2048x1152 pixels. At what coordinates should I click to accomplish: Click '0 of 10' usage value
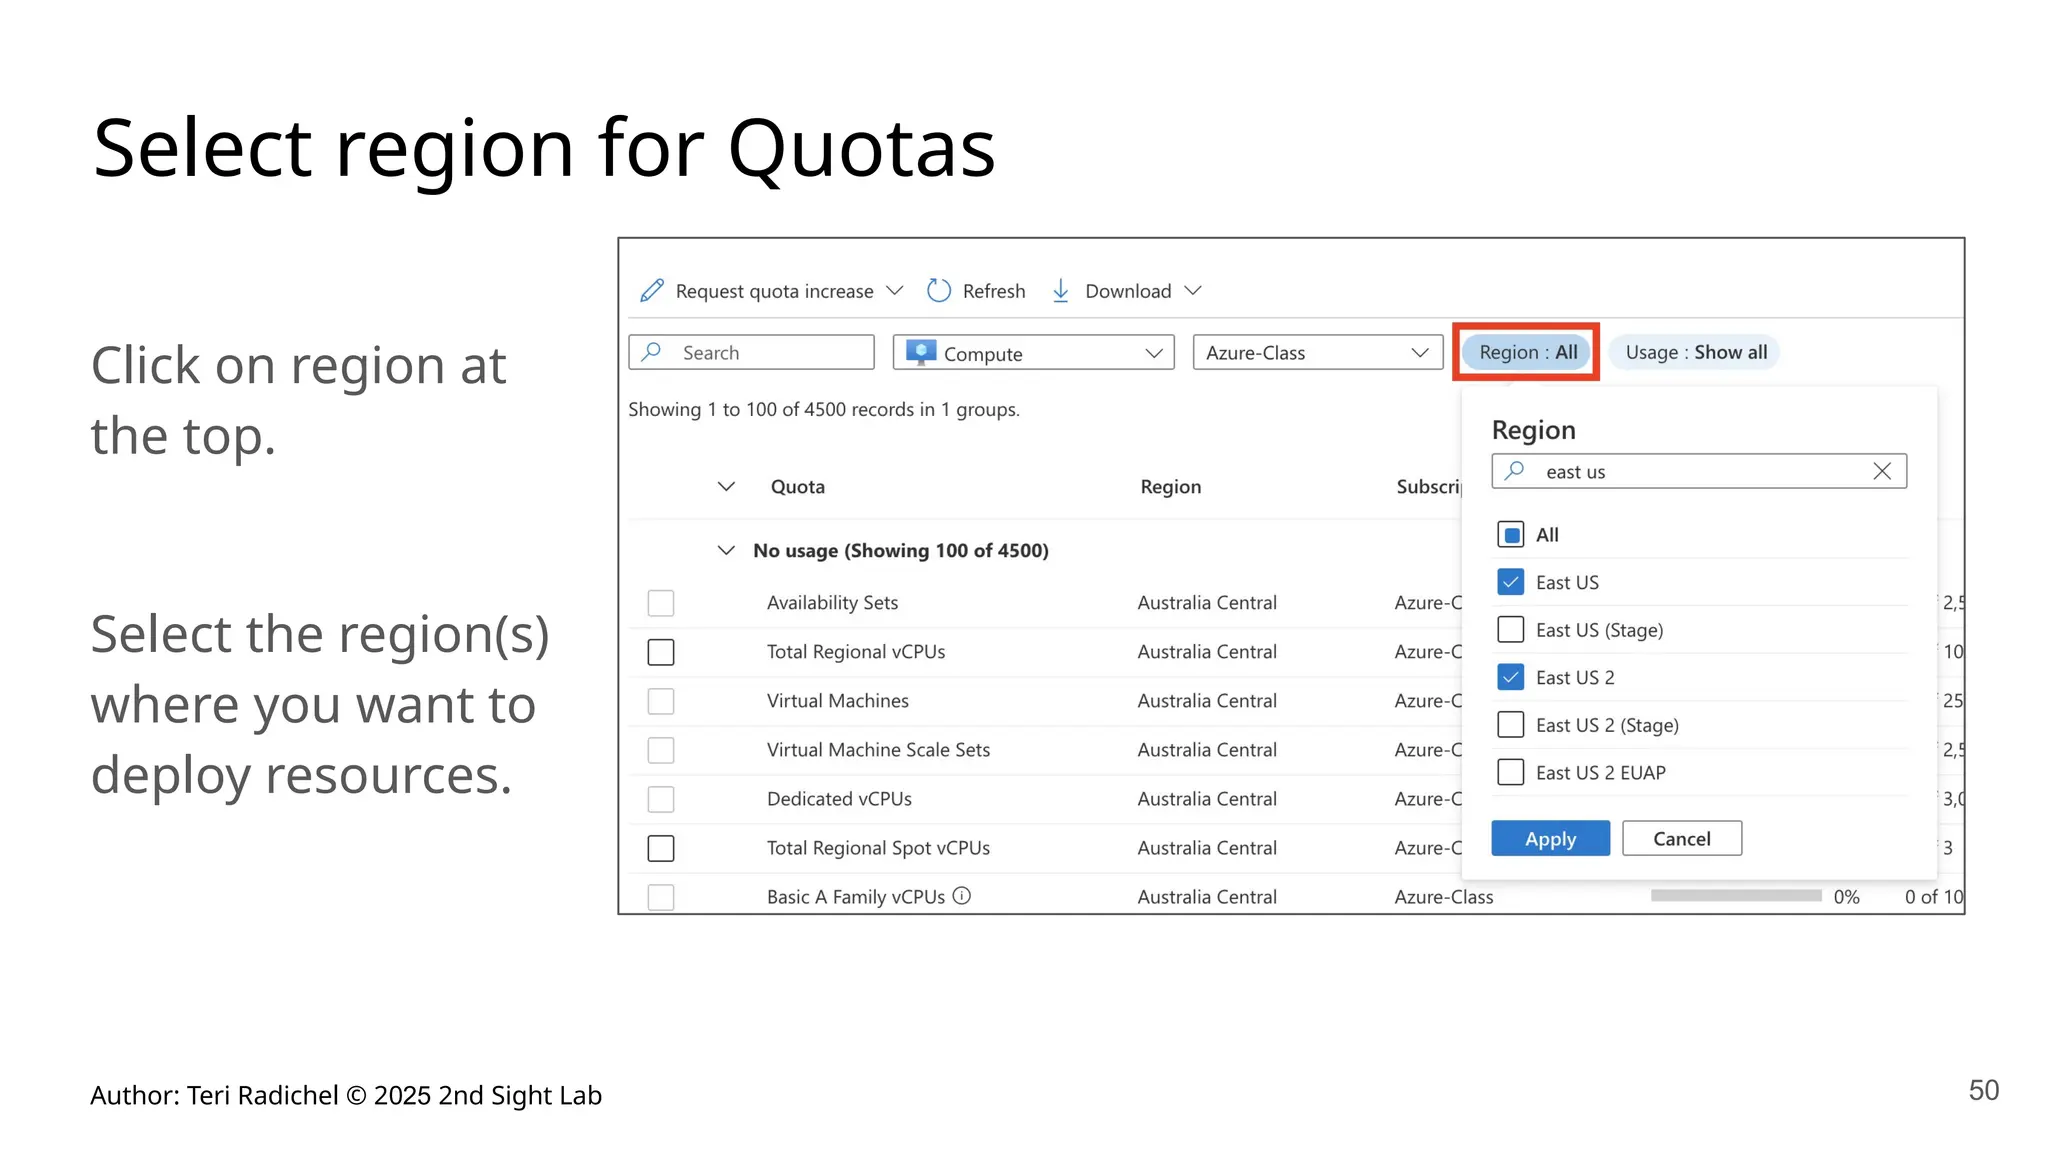pyautogui.click(x=1934, y=897)
